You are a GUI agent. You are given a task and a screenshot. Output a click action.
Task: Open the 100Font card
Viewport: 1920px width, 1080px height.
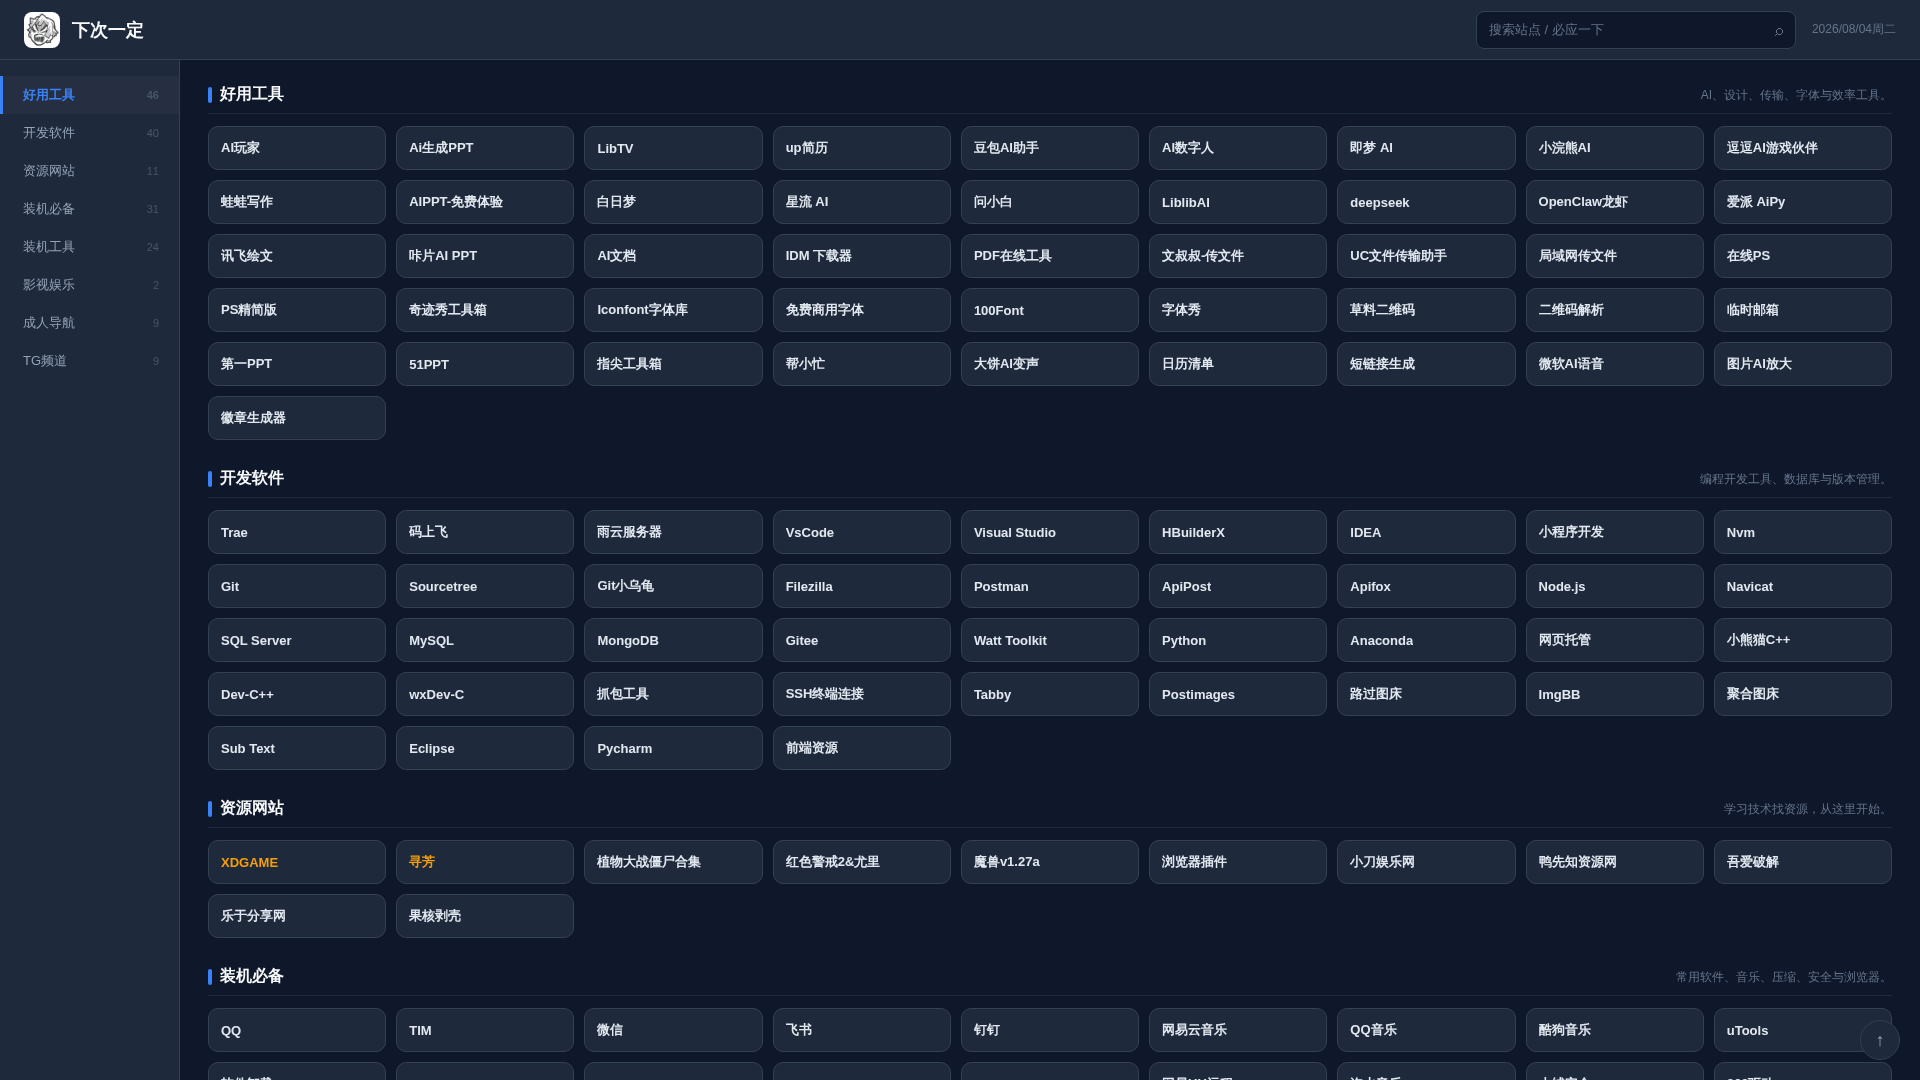(x=1050, y=310)
